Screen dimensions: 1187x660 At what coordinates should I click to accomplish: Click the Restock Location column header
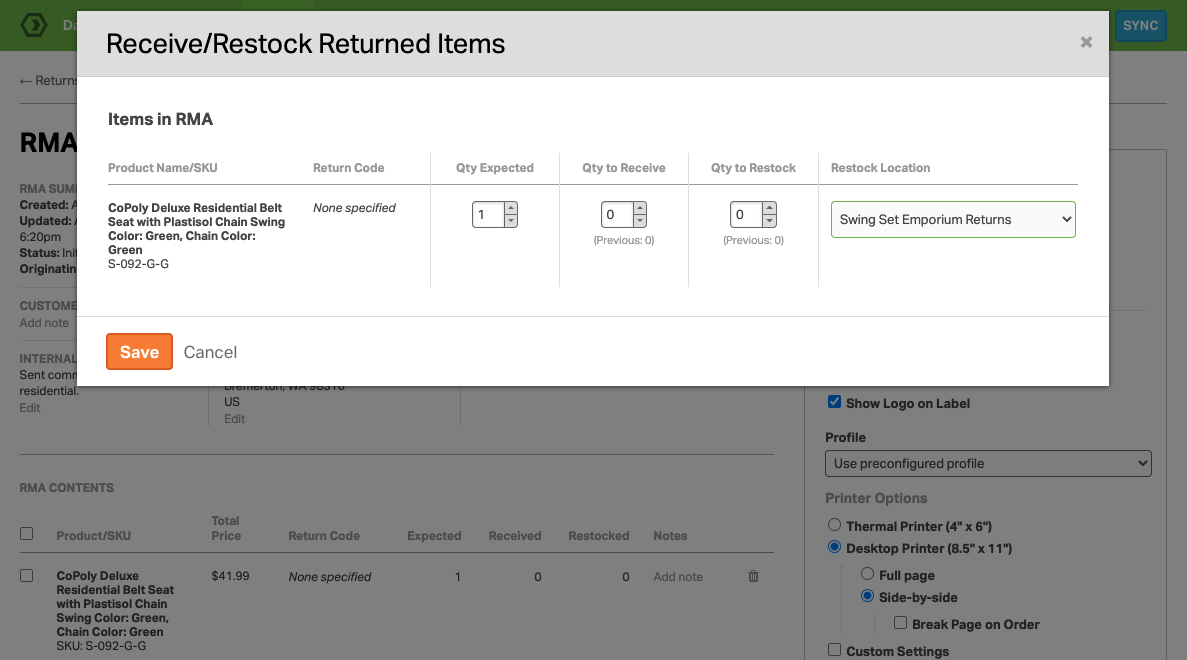click(x=880, y=168)
